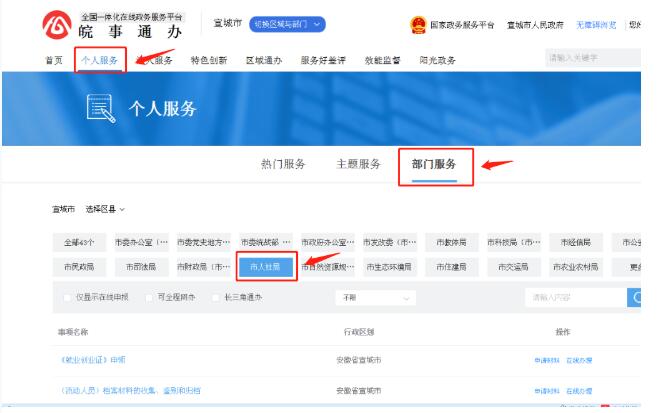This screenshot has height=413, width=657.
Task: Select the 市人社局 department button
Action: coord(266,267)
